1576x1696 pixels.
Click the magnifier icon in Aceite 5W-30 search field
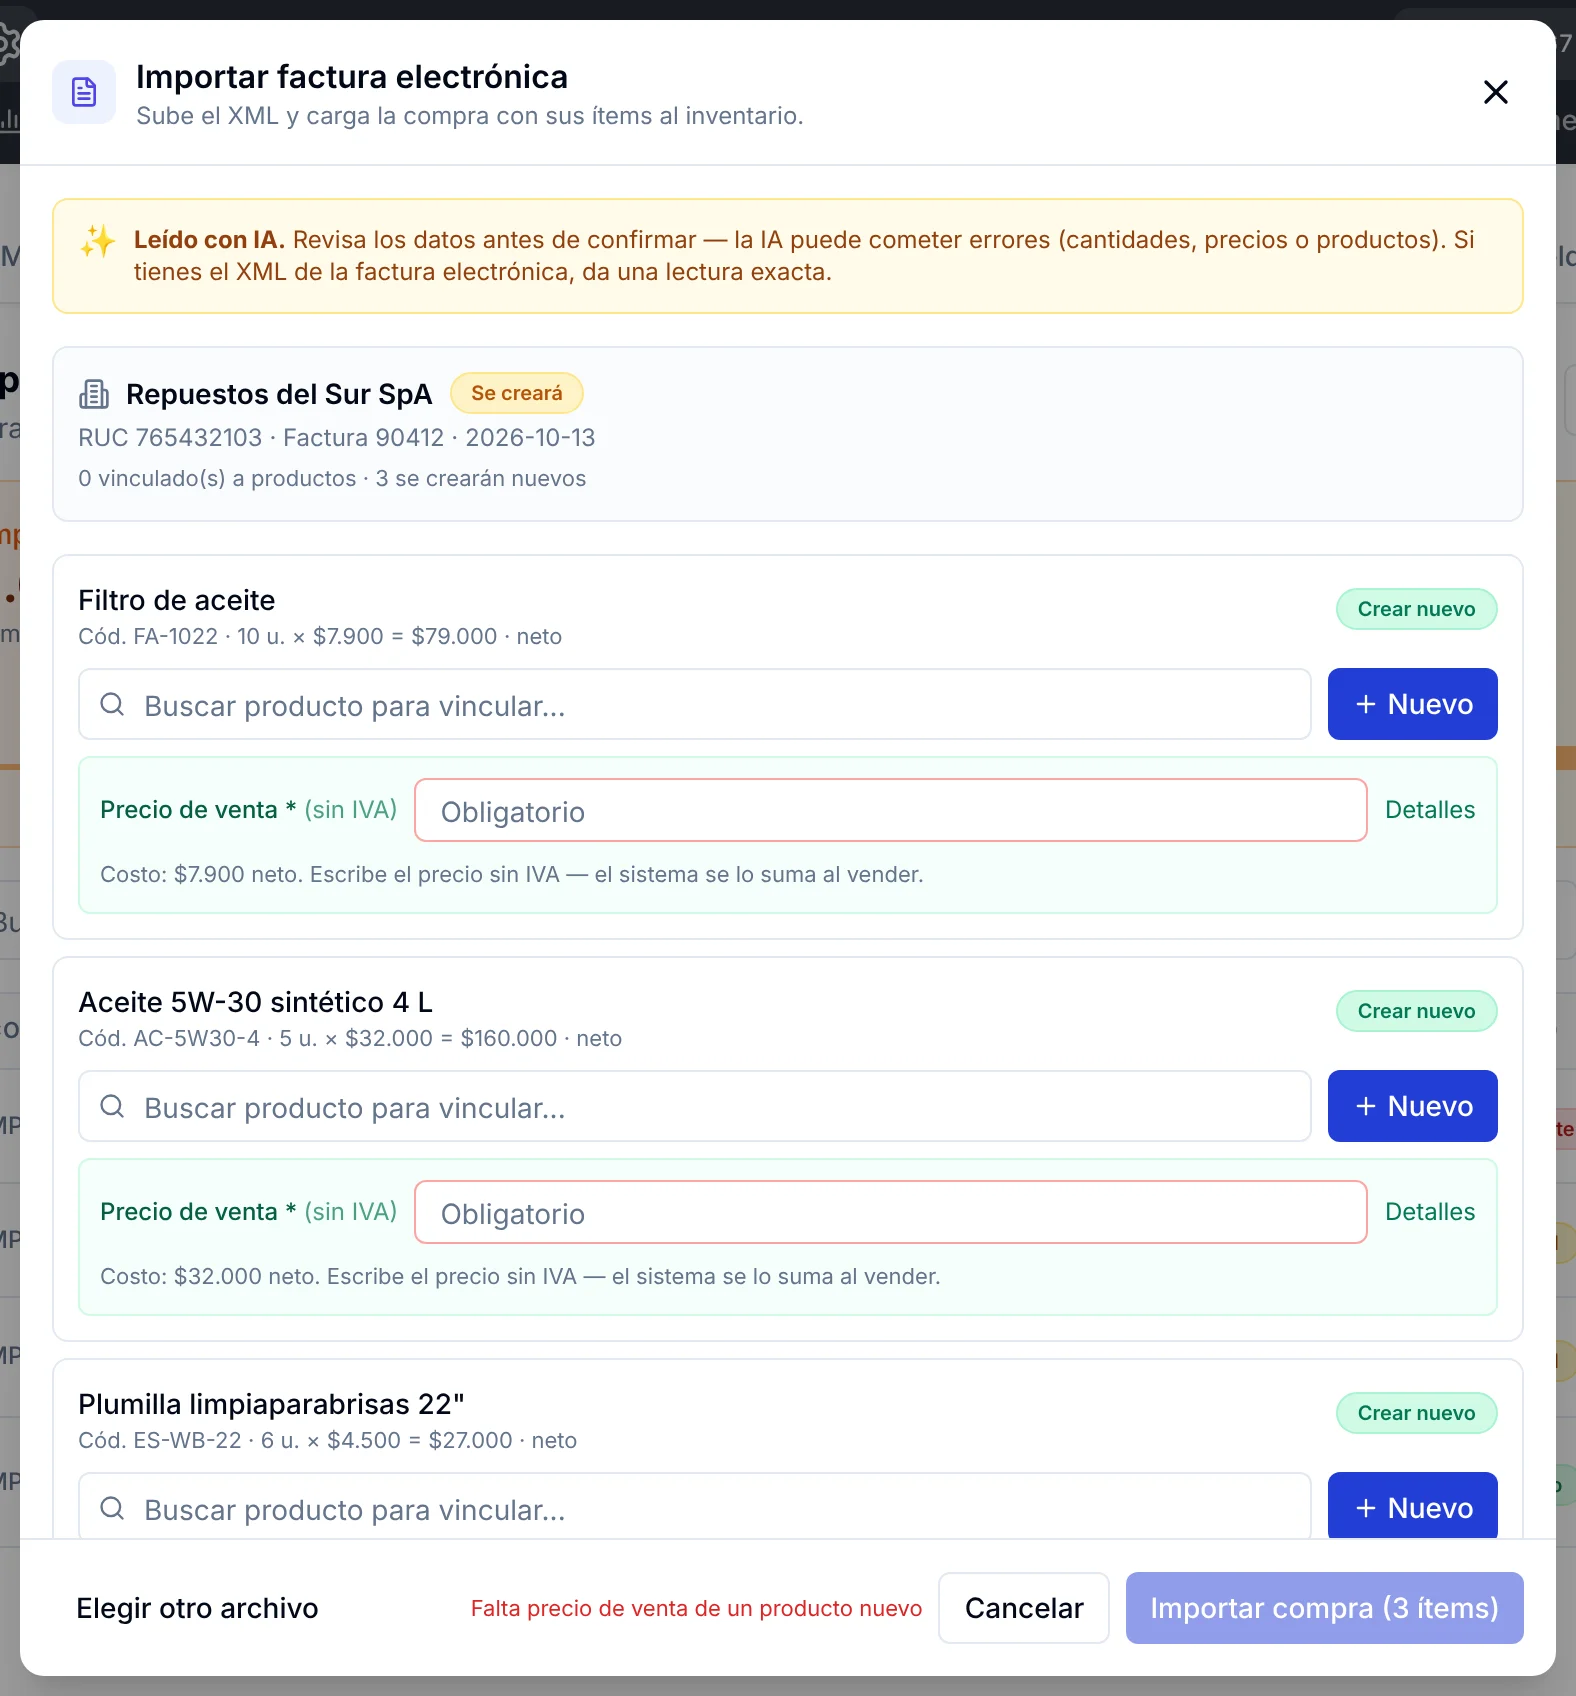click(112, 1106)
